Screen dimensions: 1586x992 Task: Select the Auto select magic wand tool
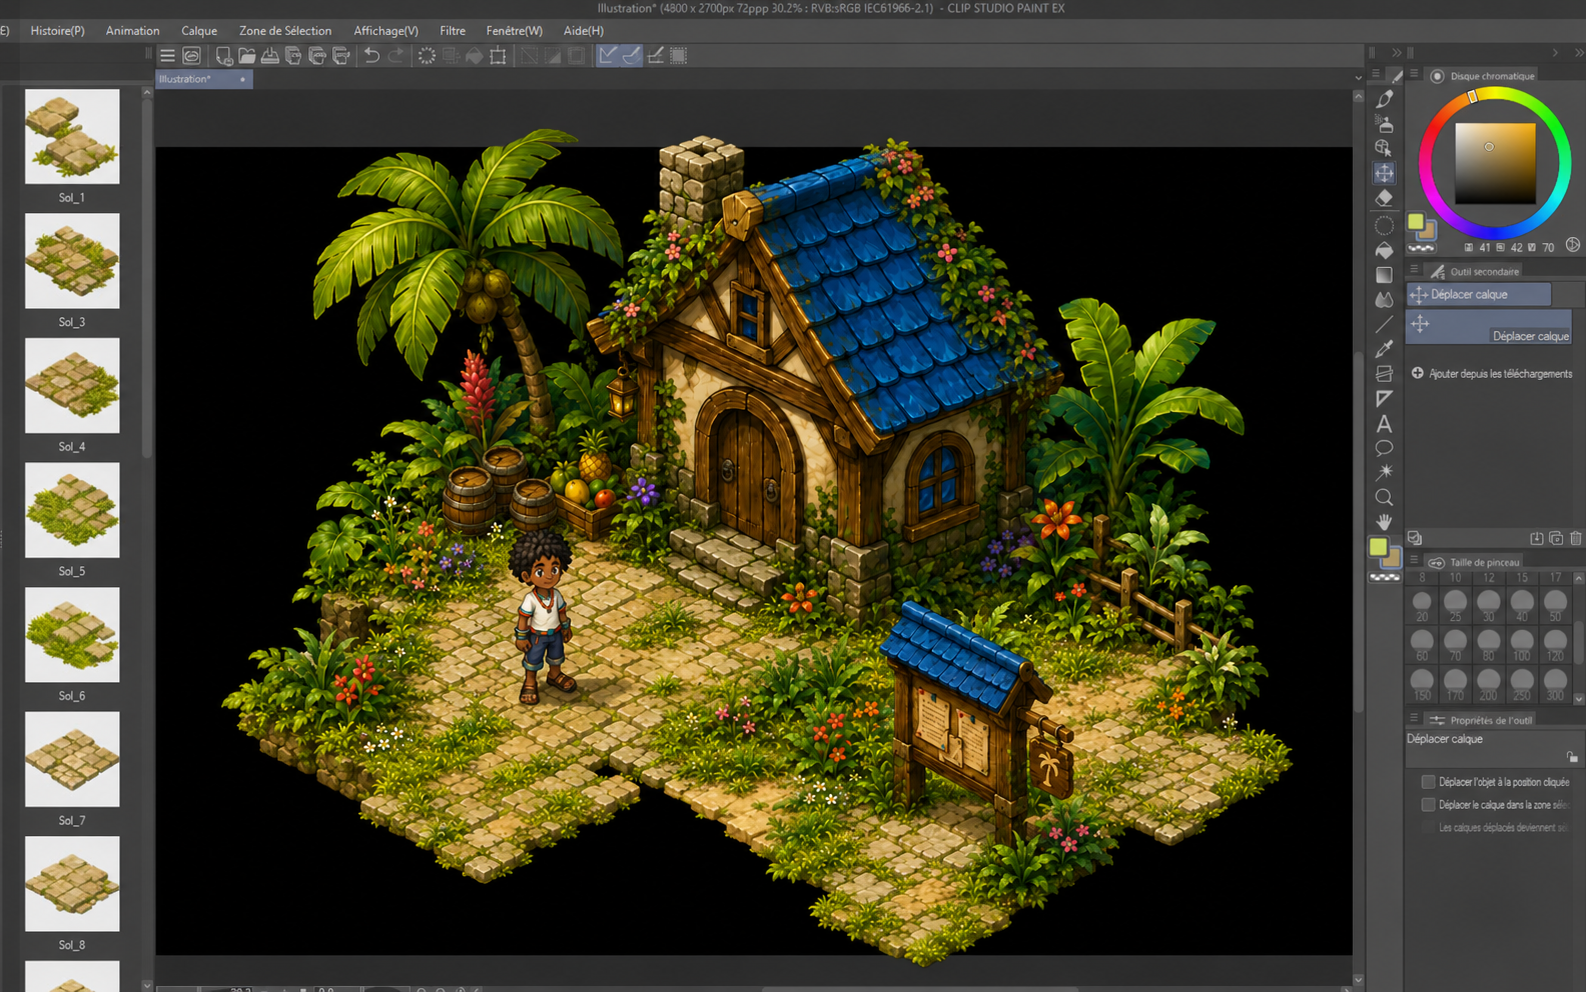click(x=1384, y=472)
